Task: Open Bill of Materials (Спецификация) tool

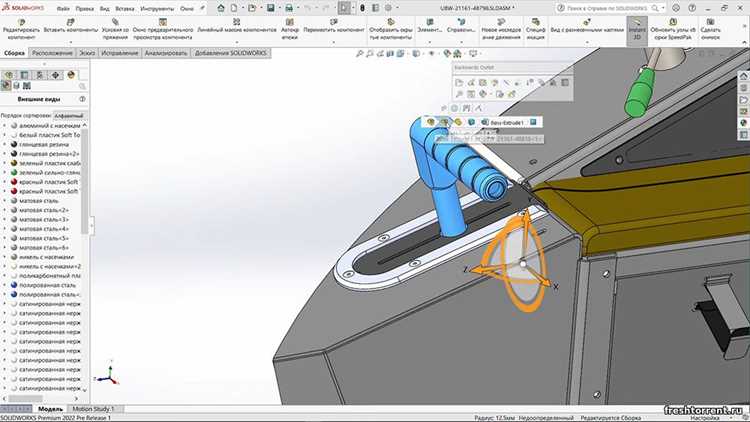Action: click(535, 29)
